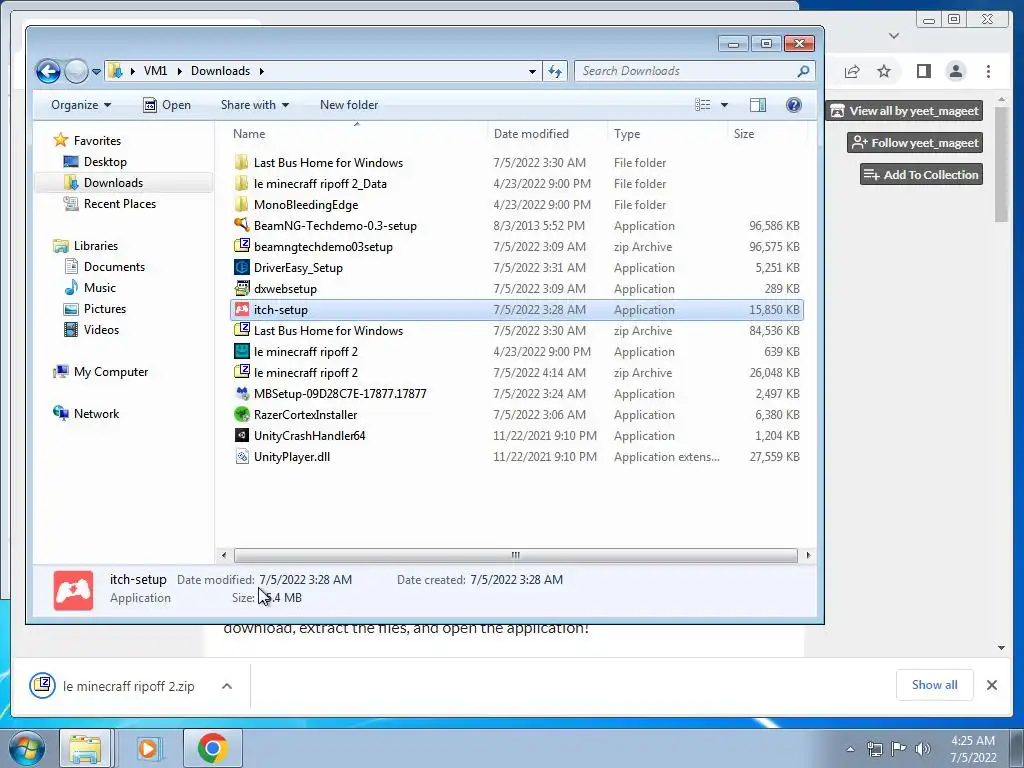Select Last Bus Home zip archive icon
The height and width of the screenshot is (768, 1024).
pyautogui.click(x=242, y=330)
